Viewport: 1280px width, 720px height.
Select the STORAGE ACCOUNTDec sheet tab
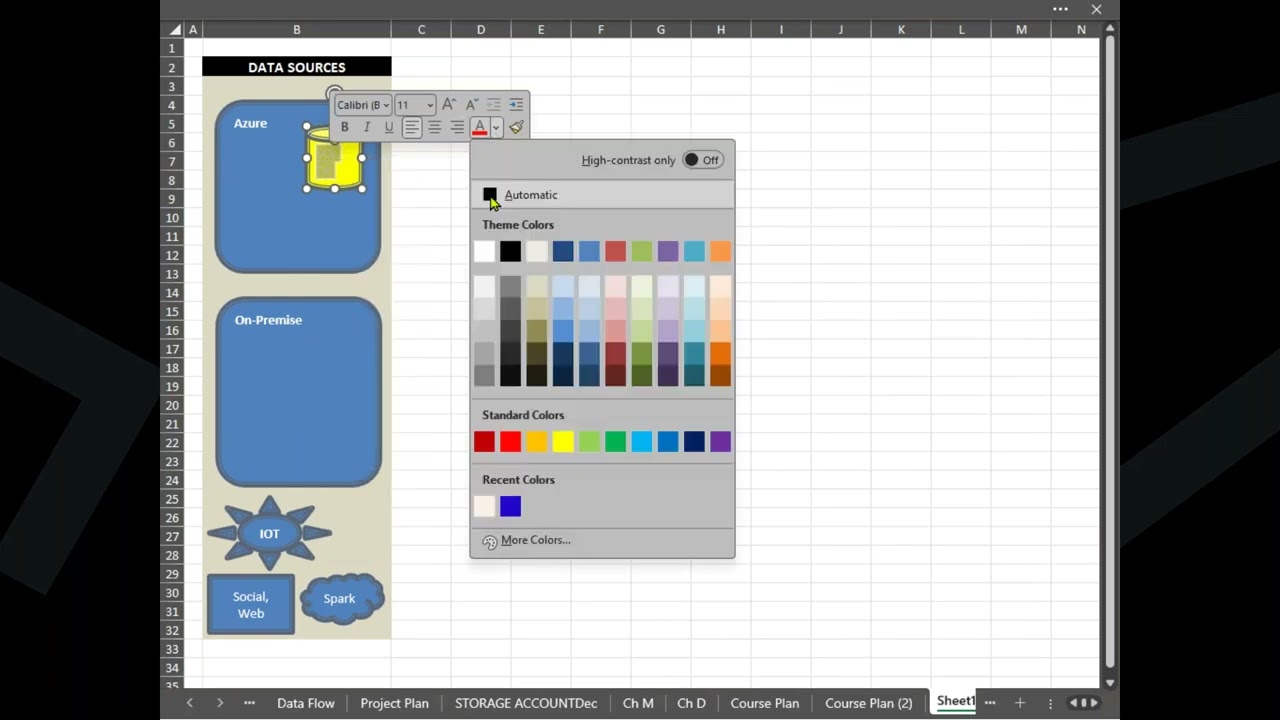[x=526, y=703]
